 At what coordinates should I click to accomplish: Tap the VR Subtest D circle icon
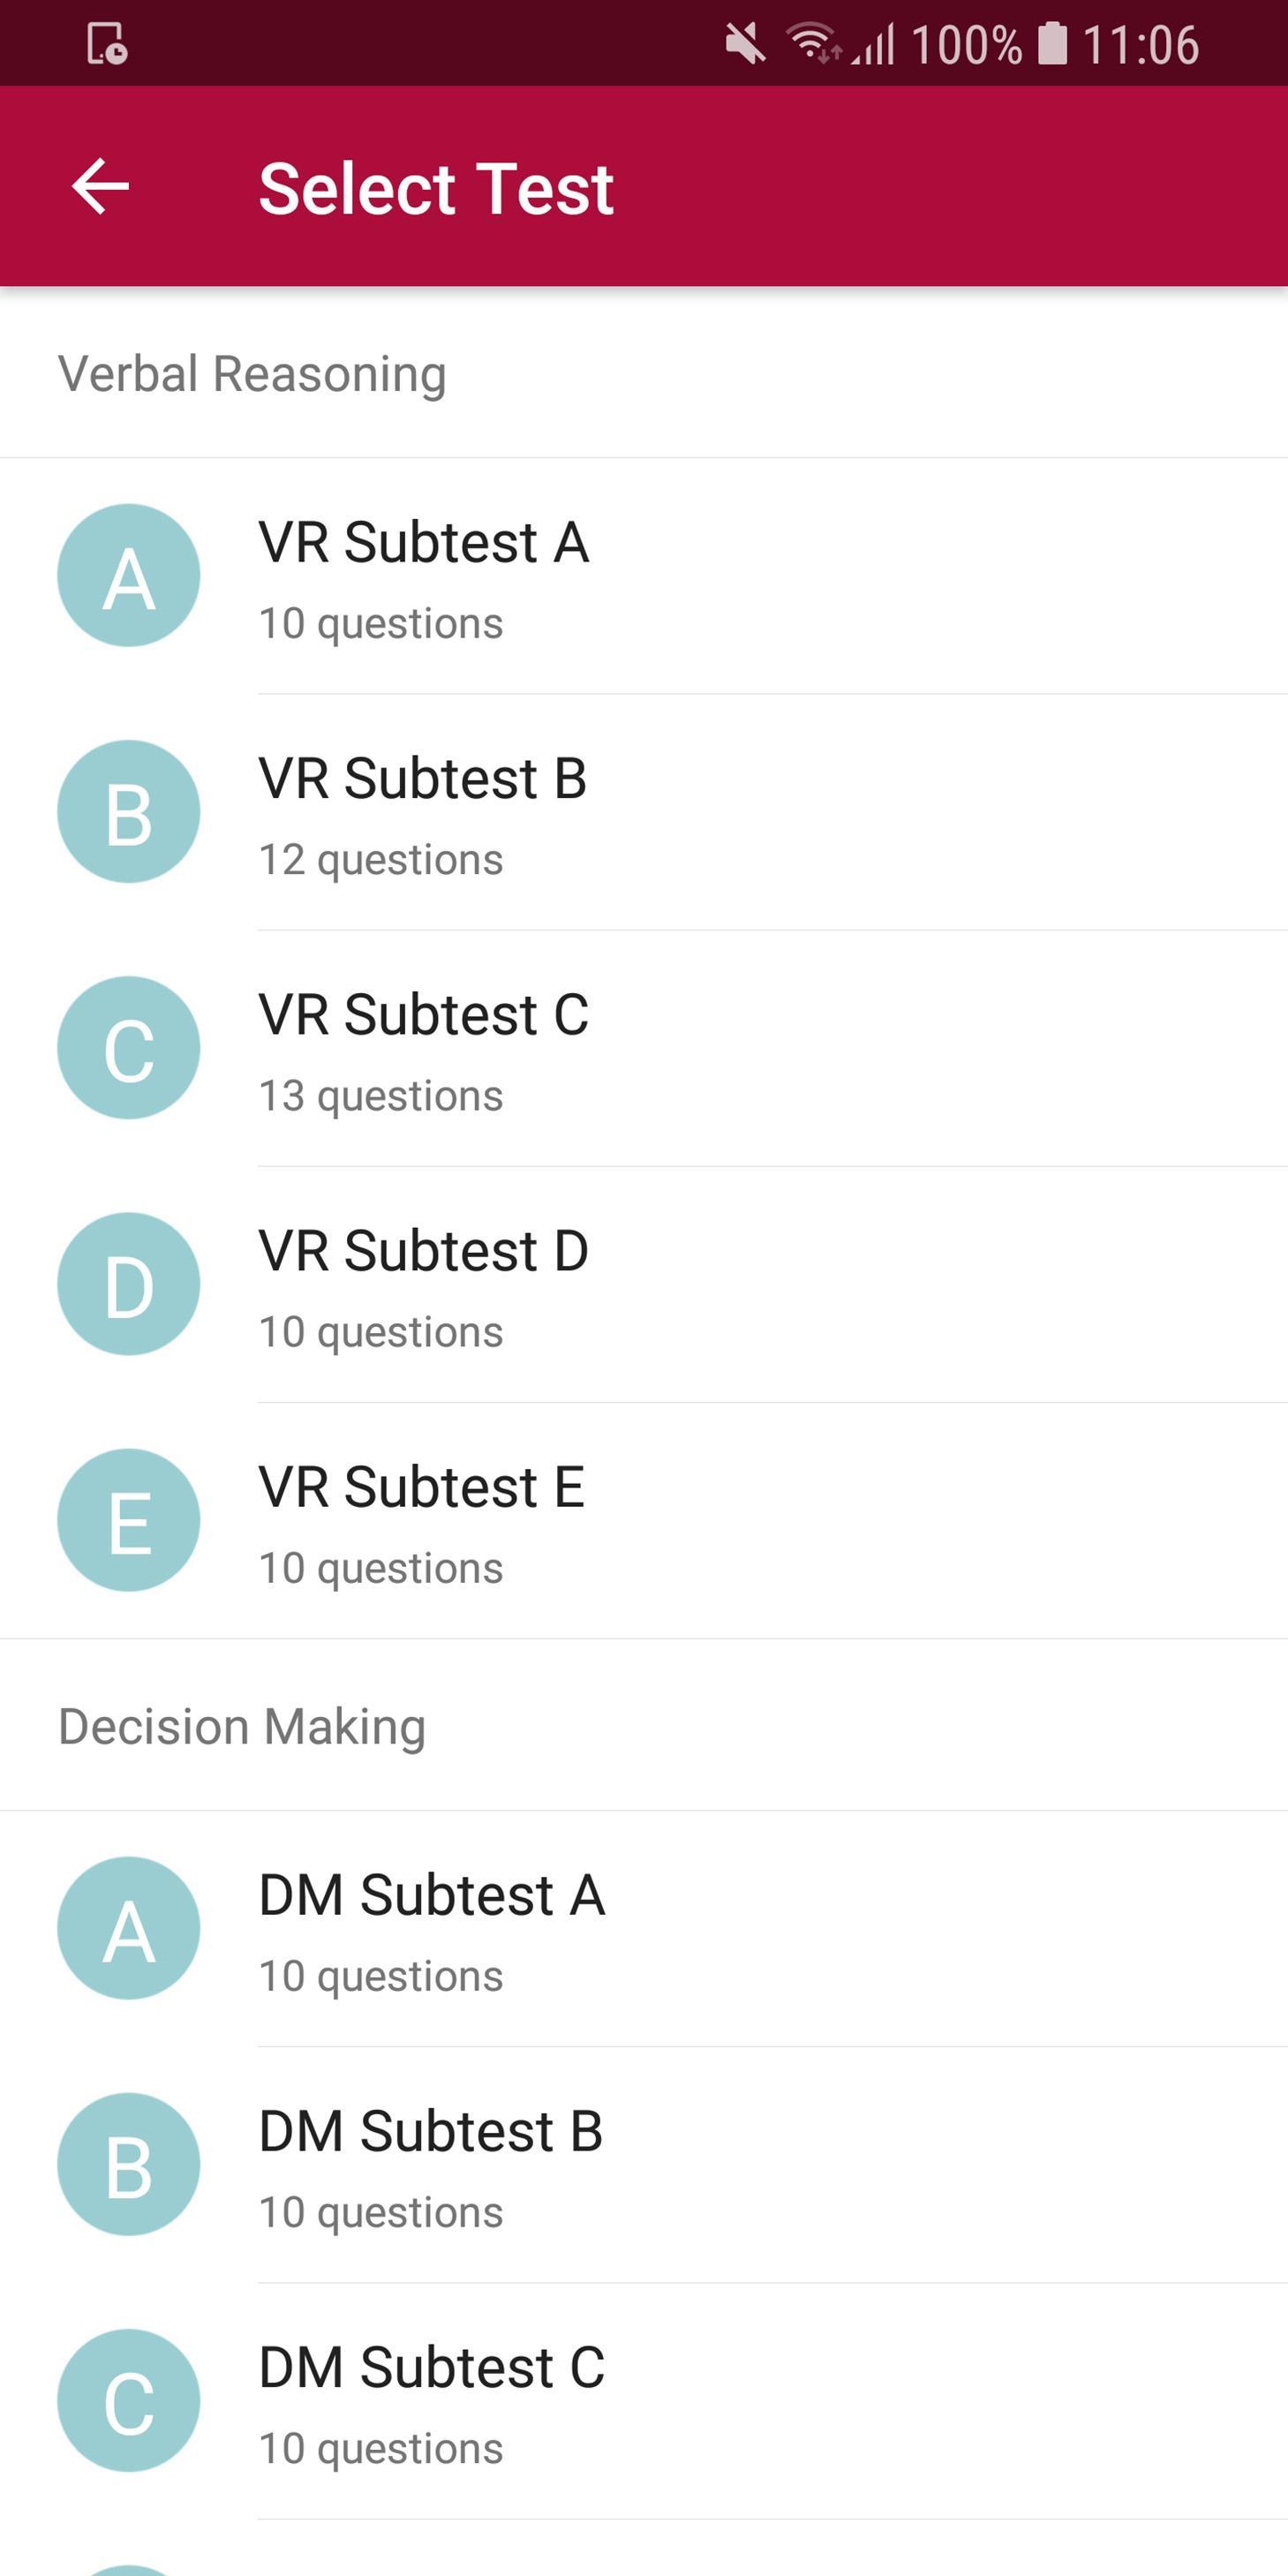[129, 1283]
